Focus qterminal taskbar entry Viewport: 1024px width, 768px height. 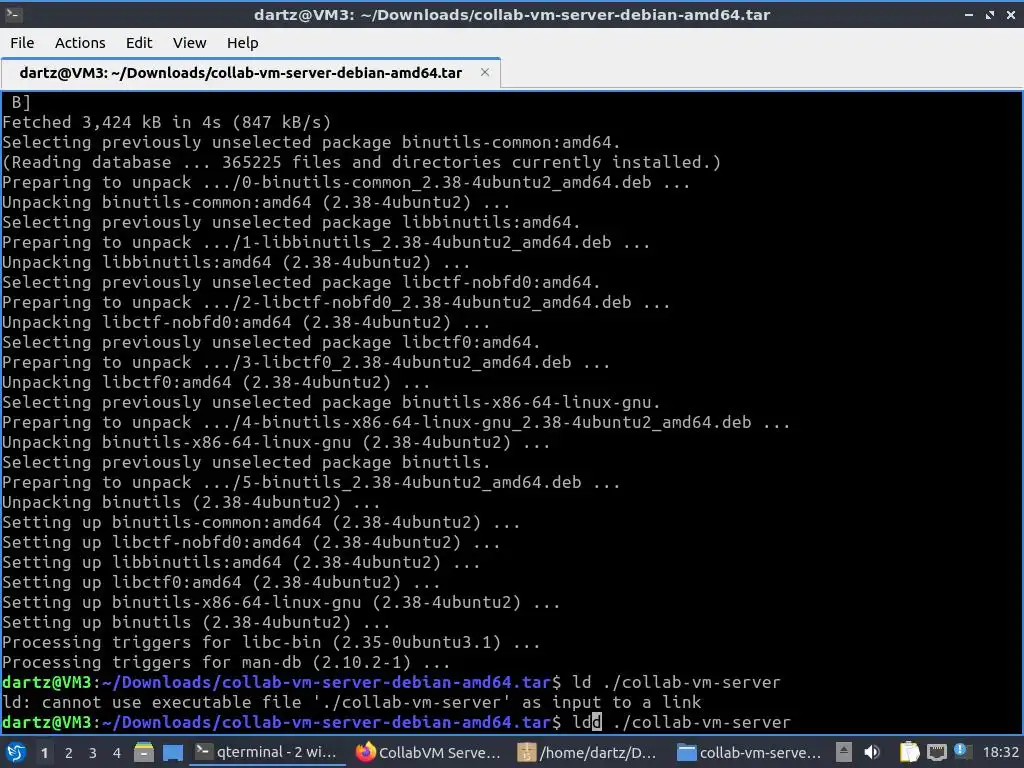pos(266,752)
